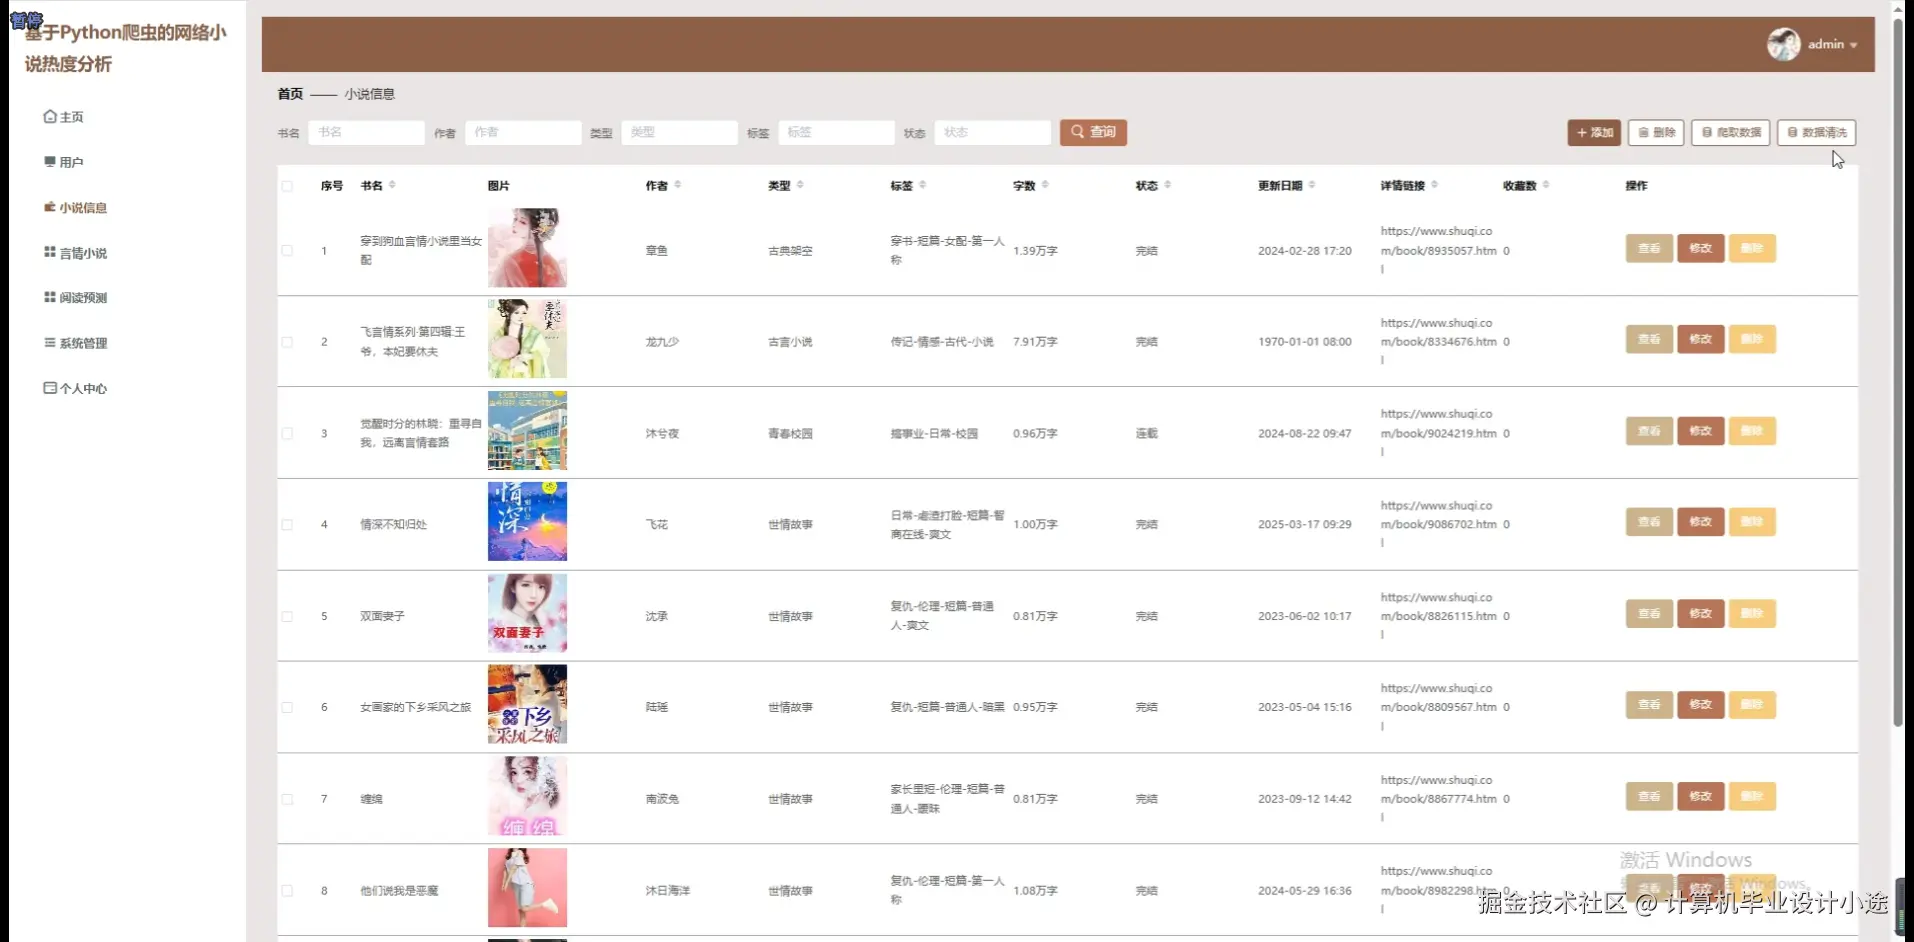Sort the table by 收藏数 column
This screenshot has width=1914, height=942.
(1546, 185)
